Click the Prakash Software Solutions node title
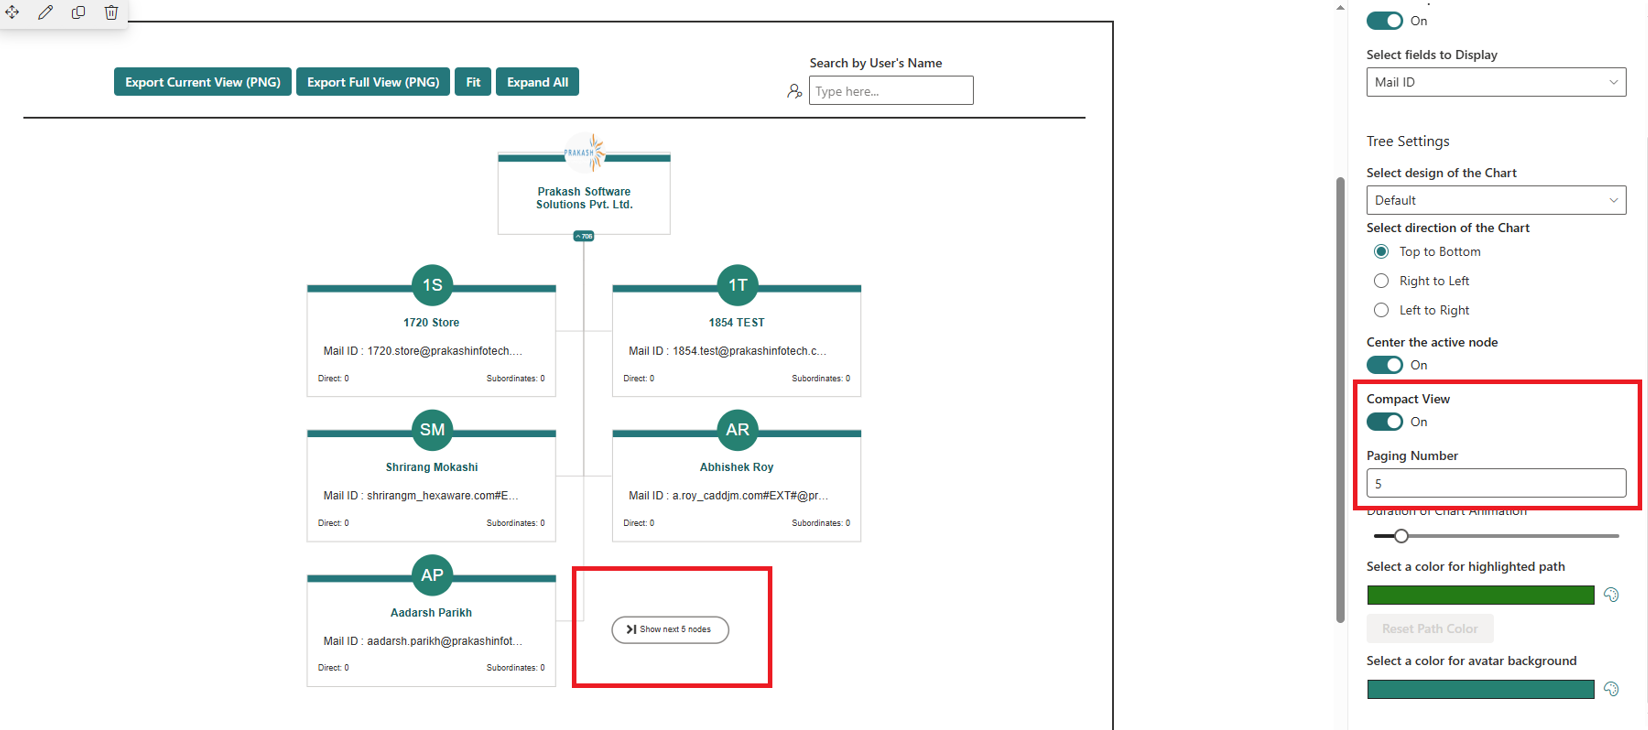The height and width of the screenshot is (730, 1648). tap(584, 198)
